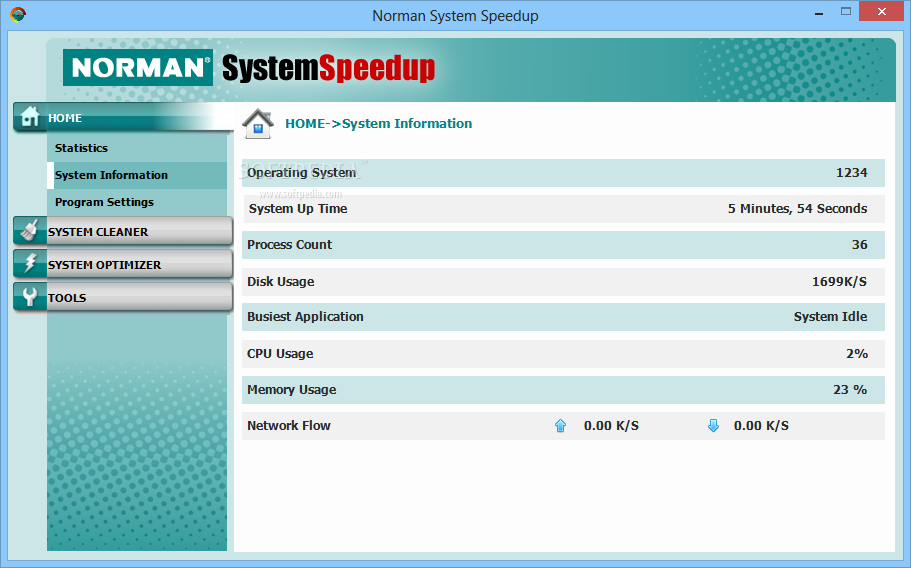Screen dimensions: 911x568
Task: Click the Busiest Application label
Action: 305,317
